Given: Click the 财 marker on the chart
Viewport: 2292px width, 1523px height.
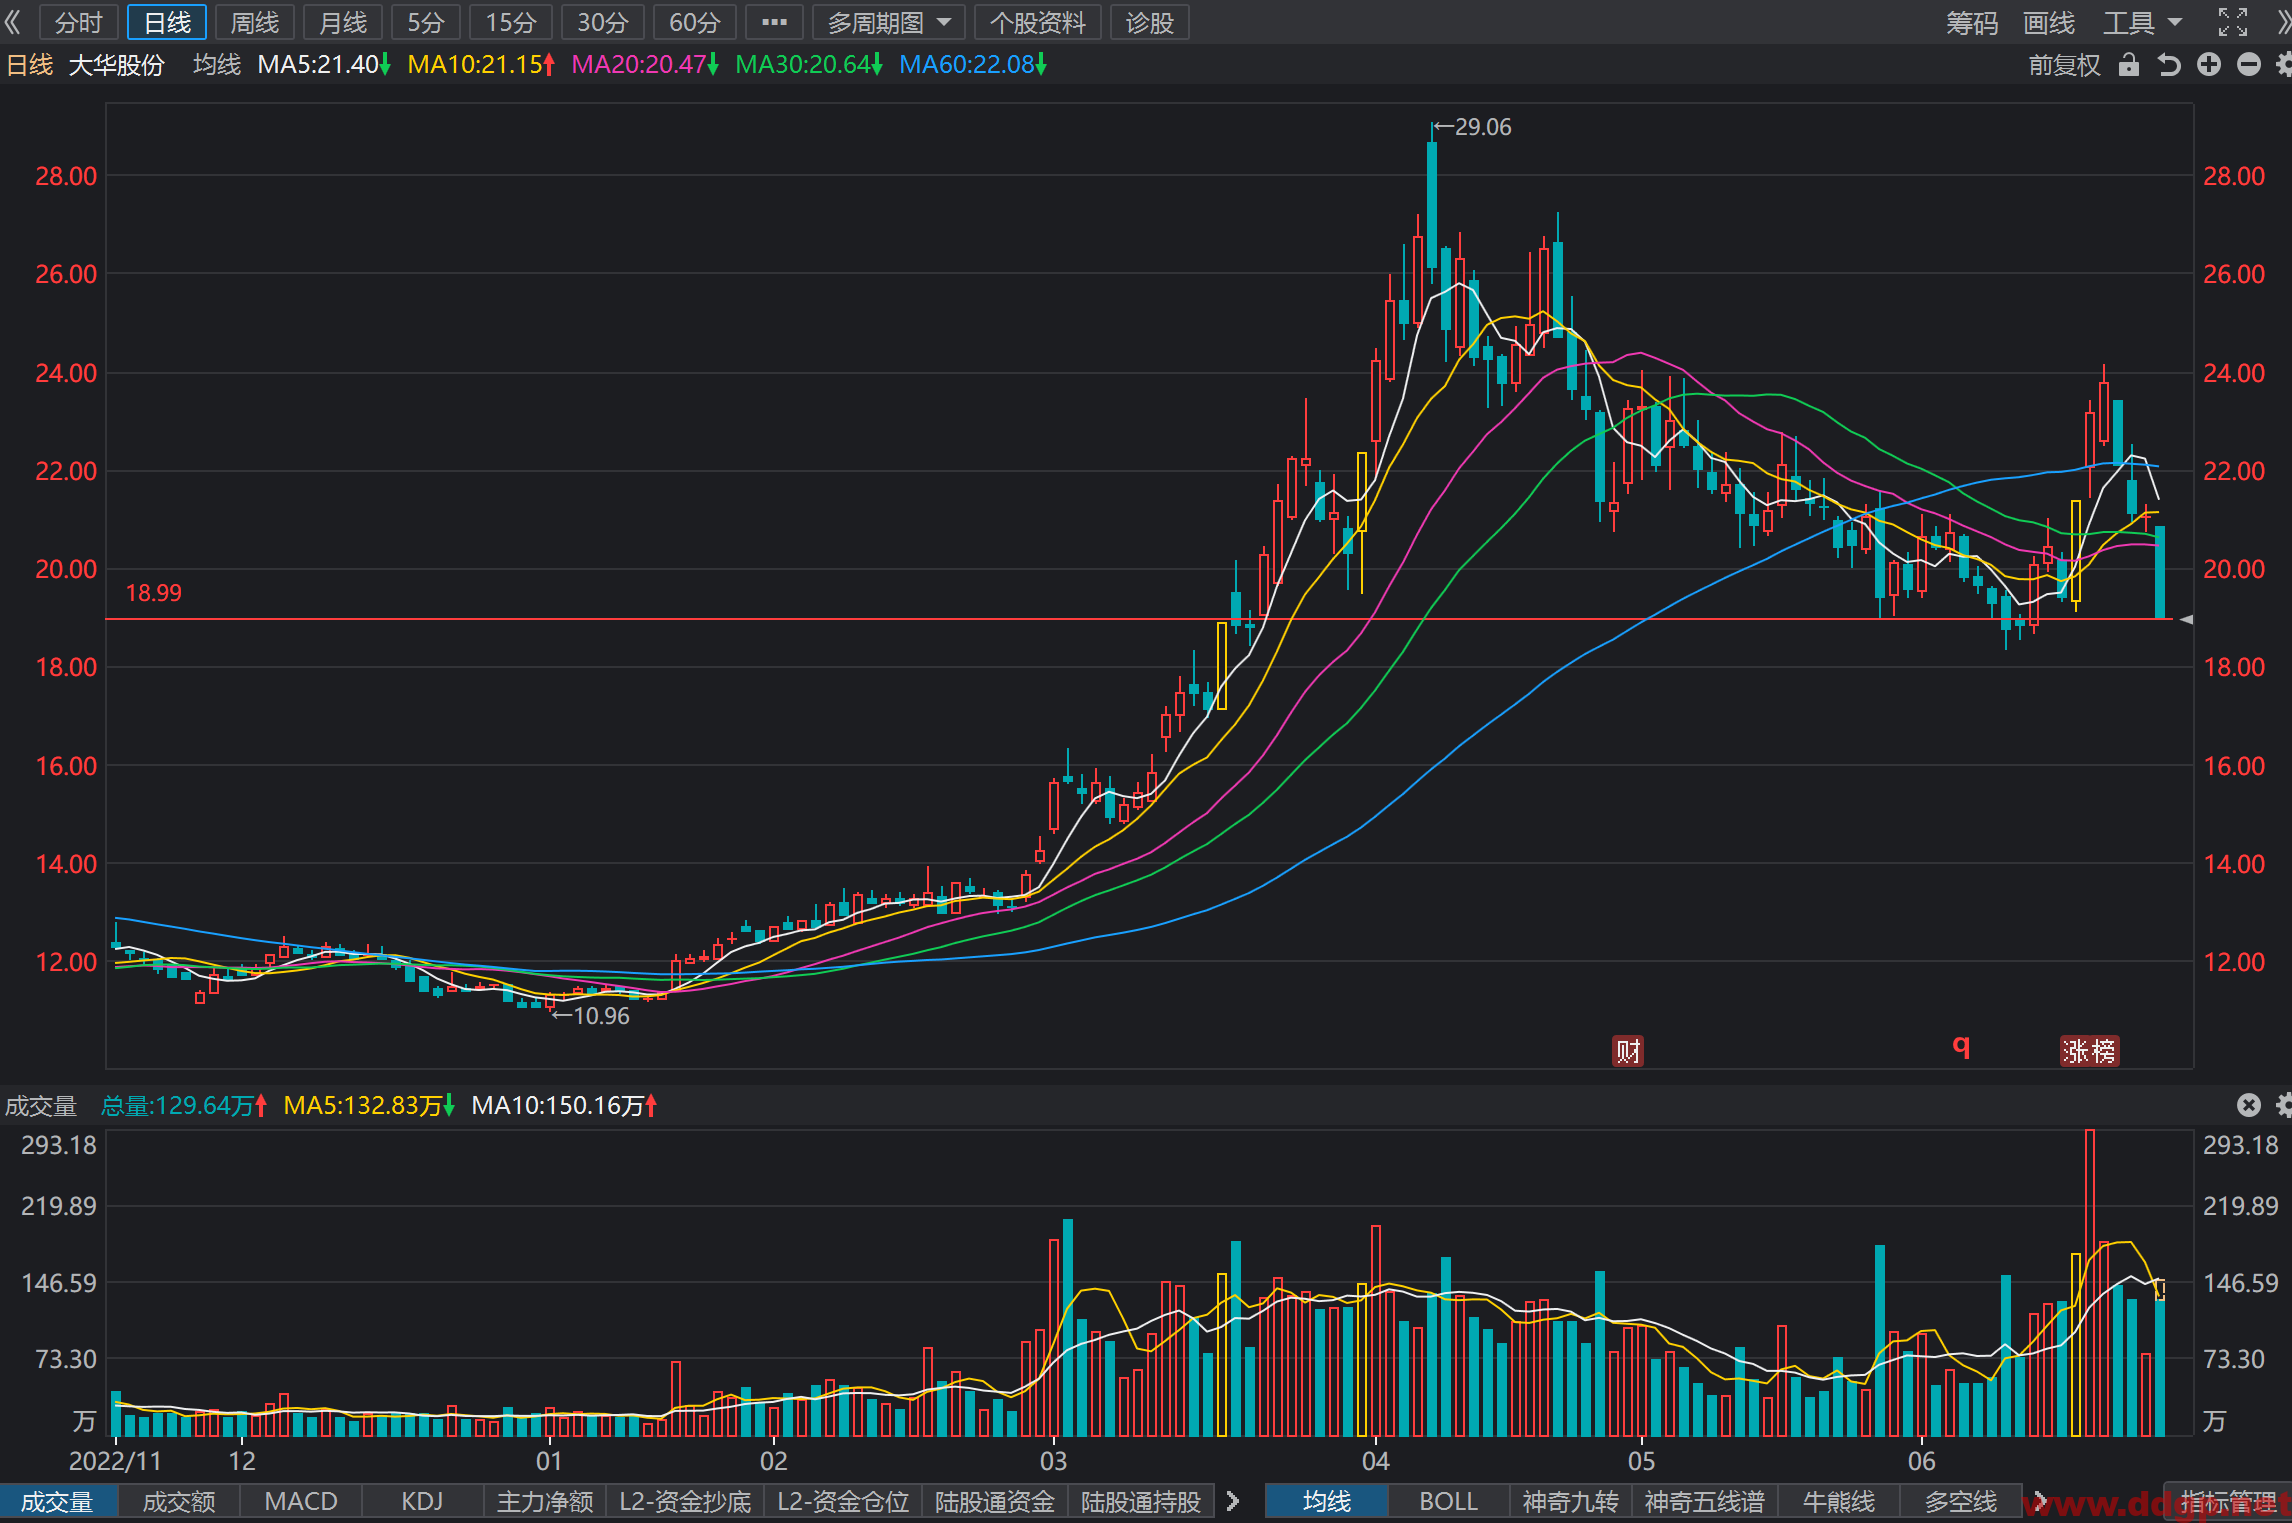Looking at the screenshot, I should click(1628, 1051).
